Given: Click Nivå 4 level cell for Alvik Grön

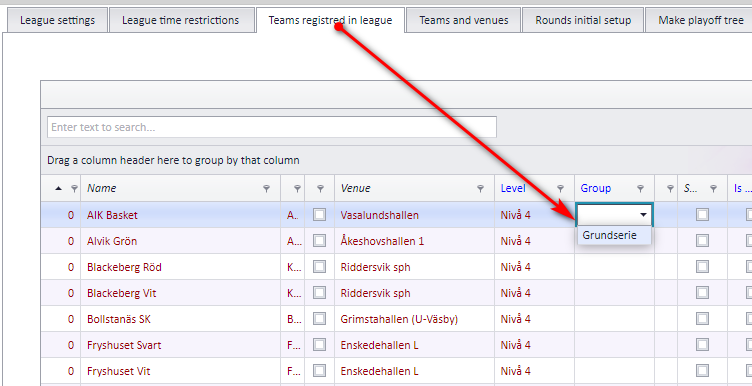Looking at the screenshot, I should [x=535, y=241].
